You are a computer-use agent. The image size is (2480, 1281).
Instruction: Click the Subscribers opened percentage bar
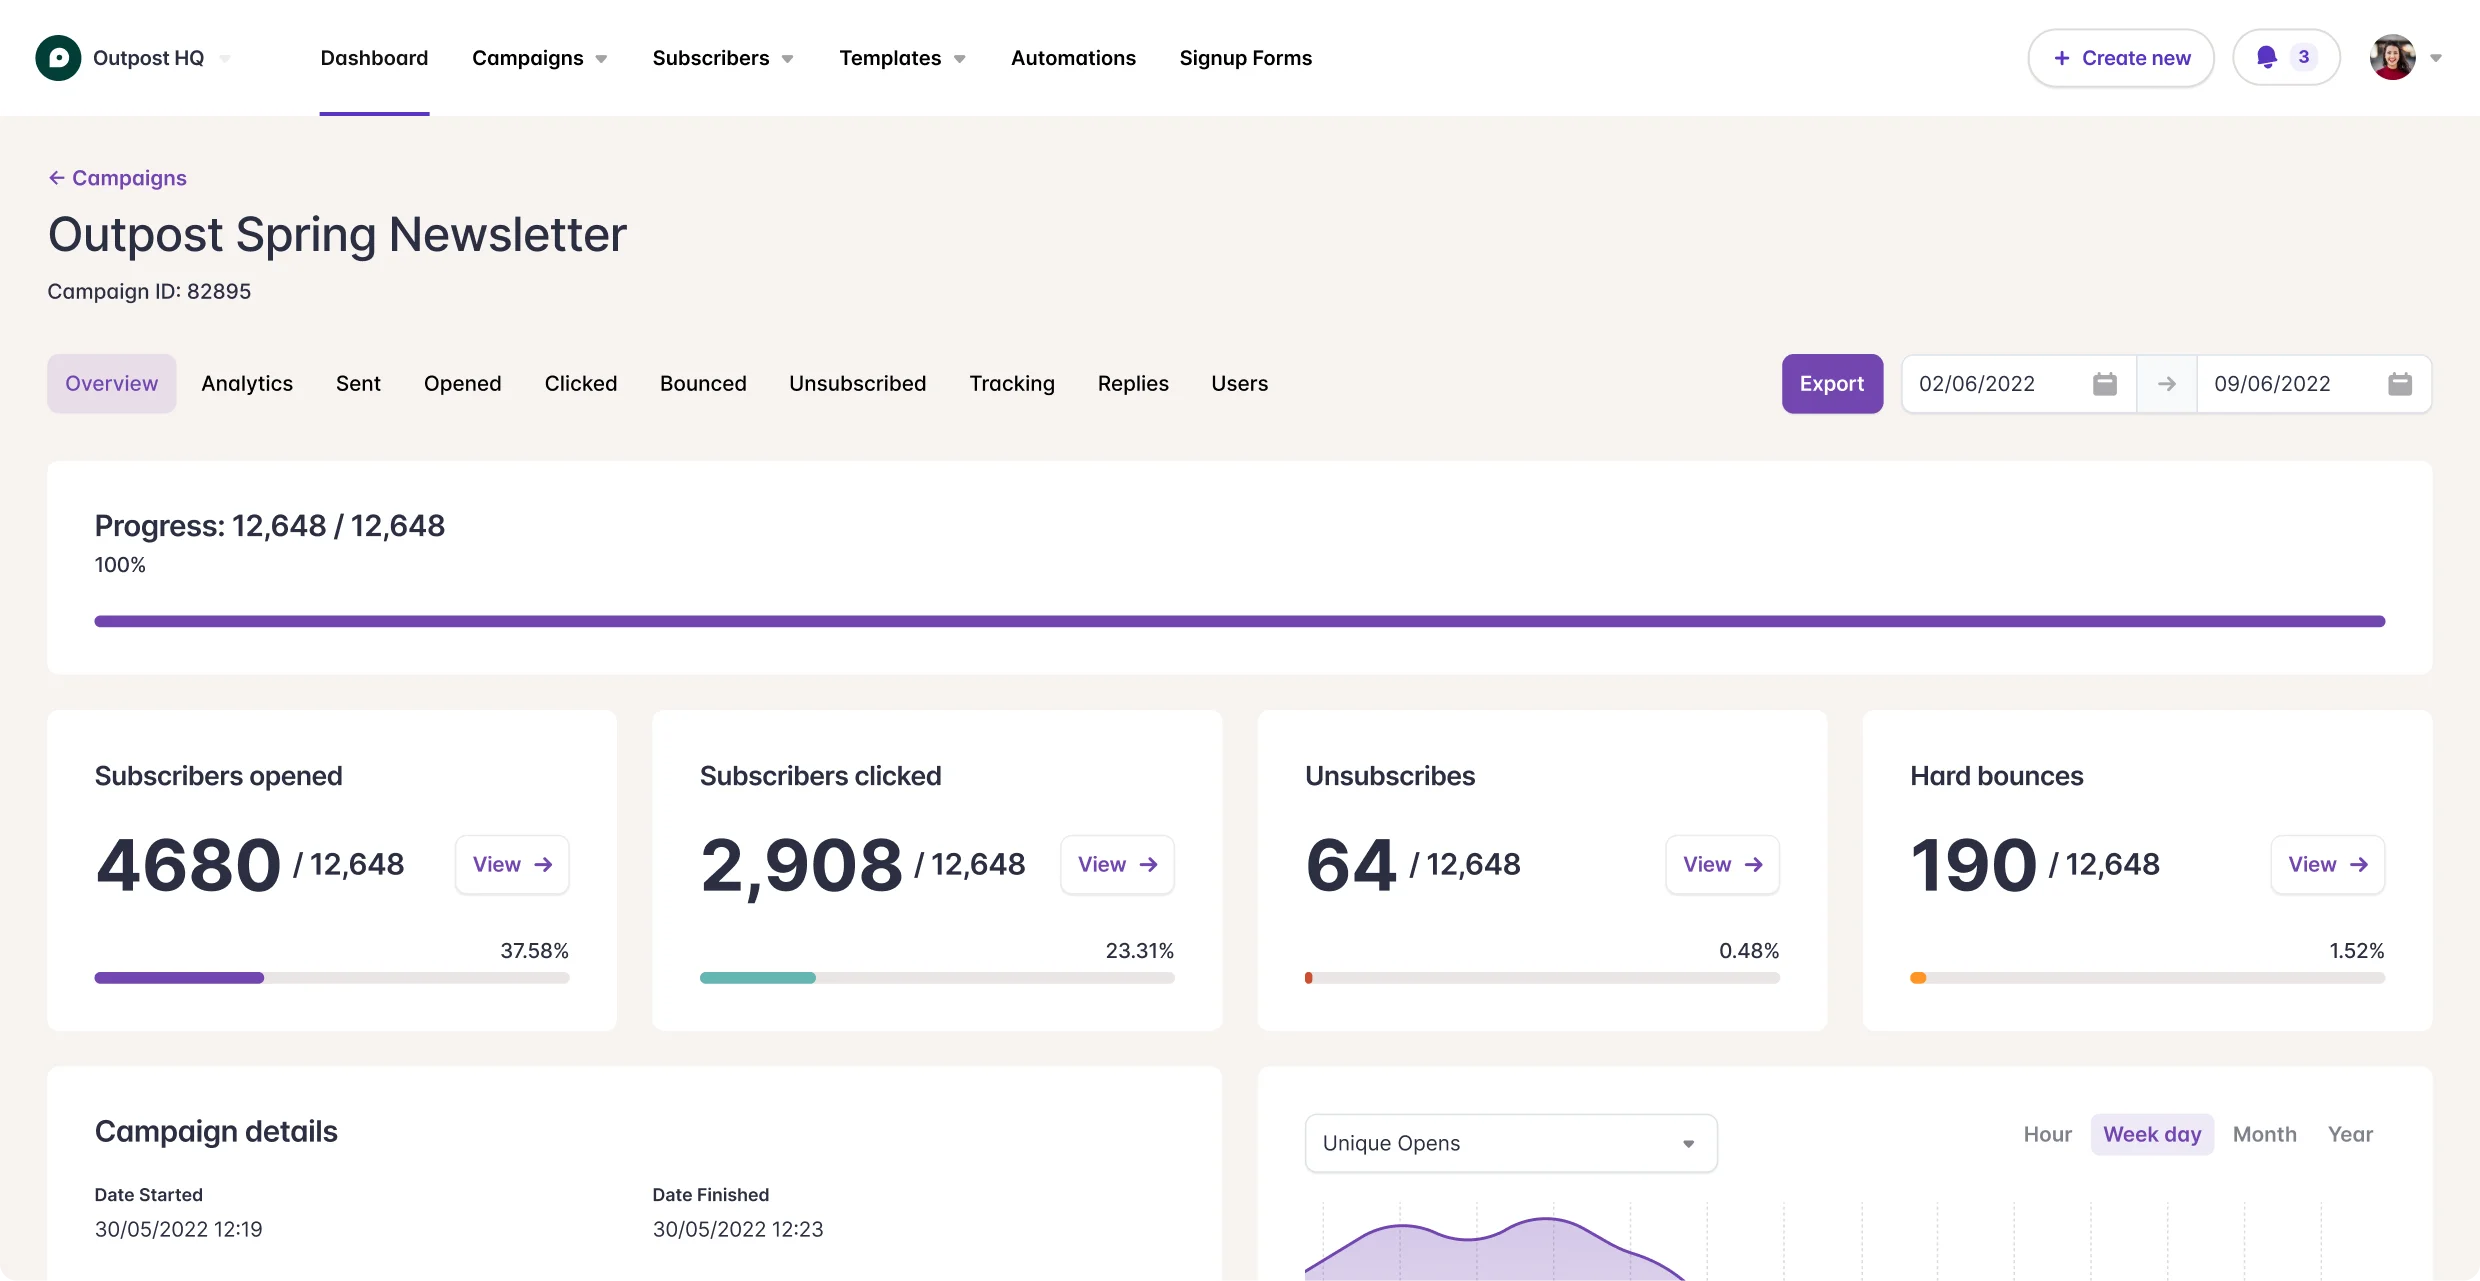pyautogui.click(x=332, y=978)
